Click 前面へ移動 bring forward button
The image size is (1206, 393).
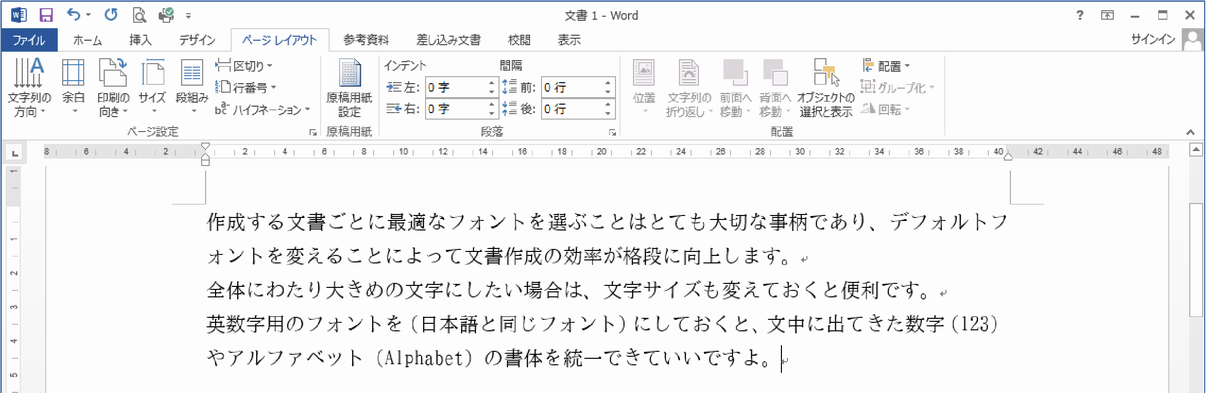pos(735,89)
